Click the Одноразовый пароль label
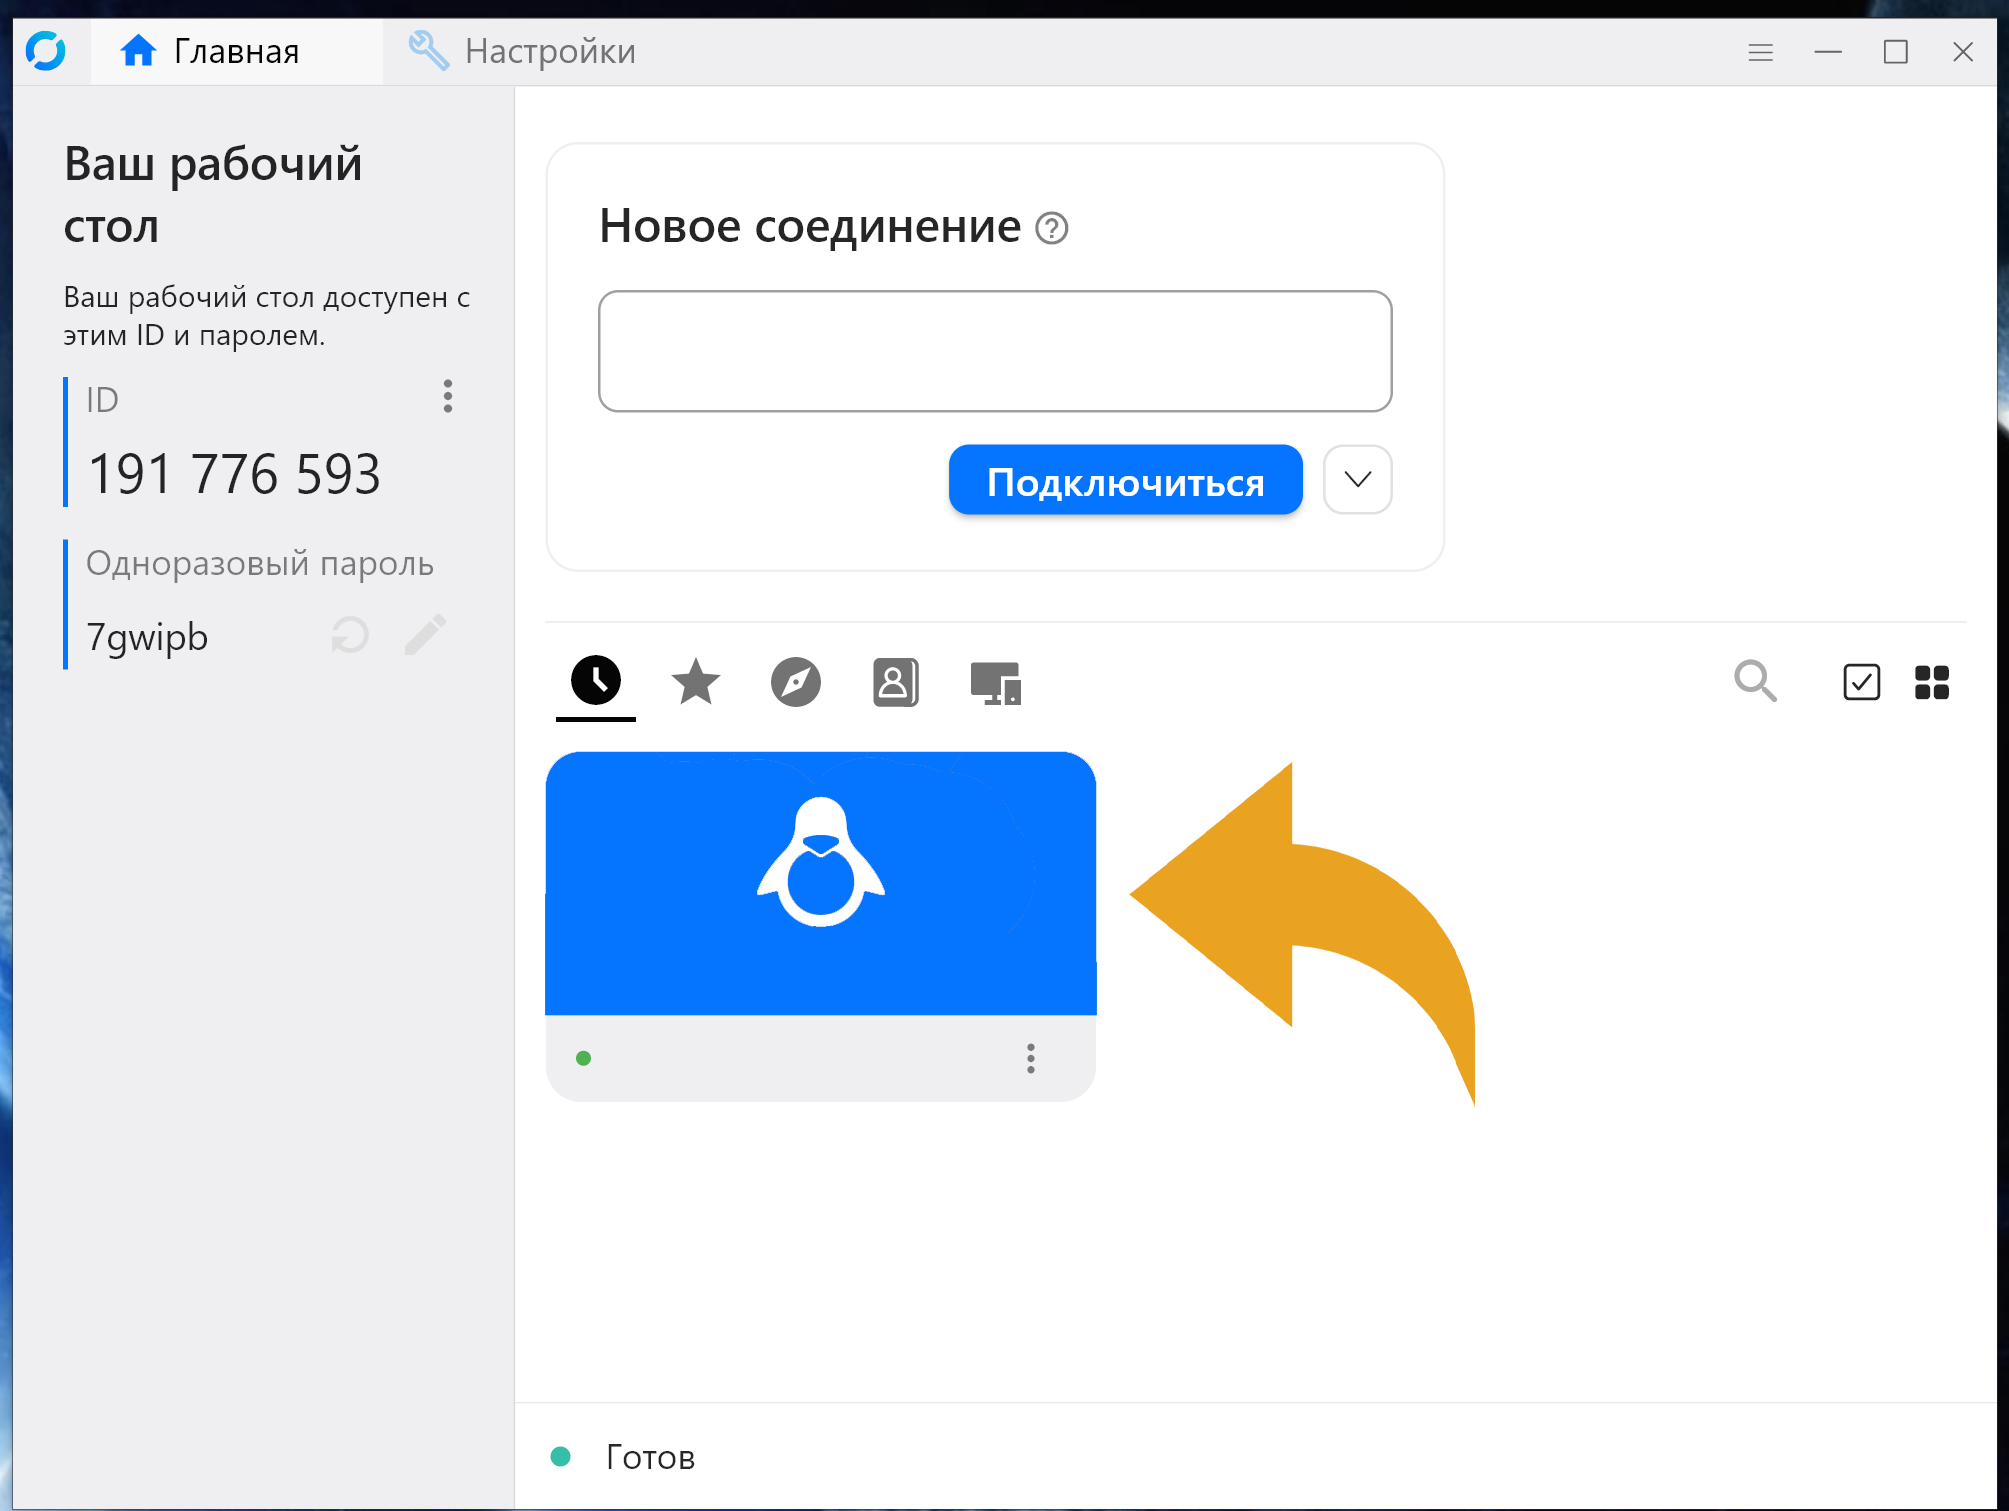Viewport: 2009px width, 1511px height. tap(260, 564)
